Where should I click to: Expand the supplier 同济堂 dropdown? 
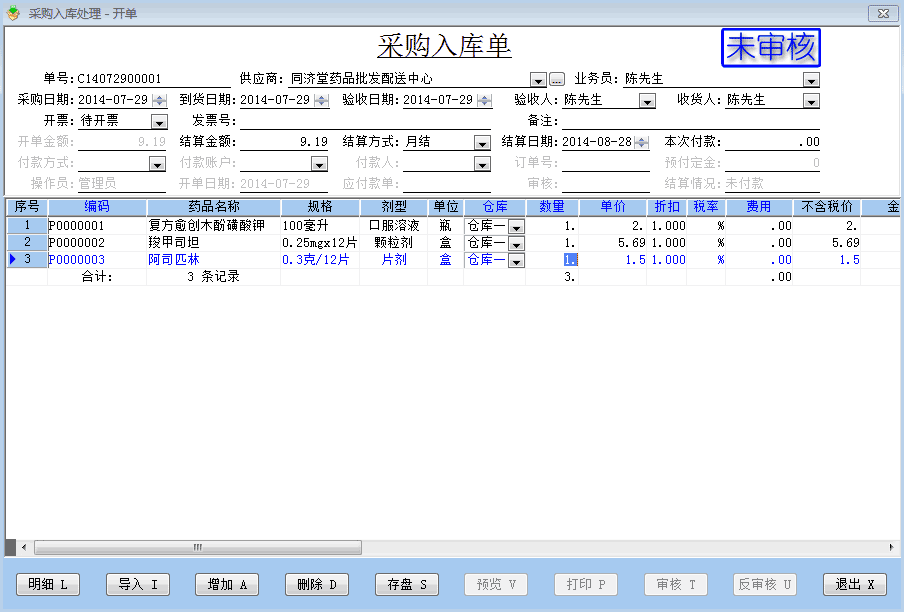[x=538, y=79]
